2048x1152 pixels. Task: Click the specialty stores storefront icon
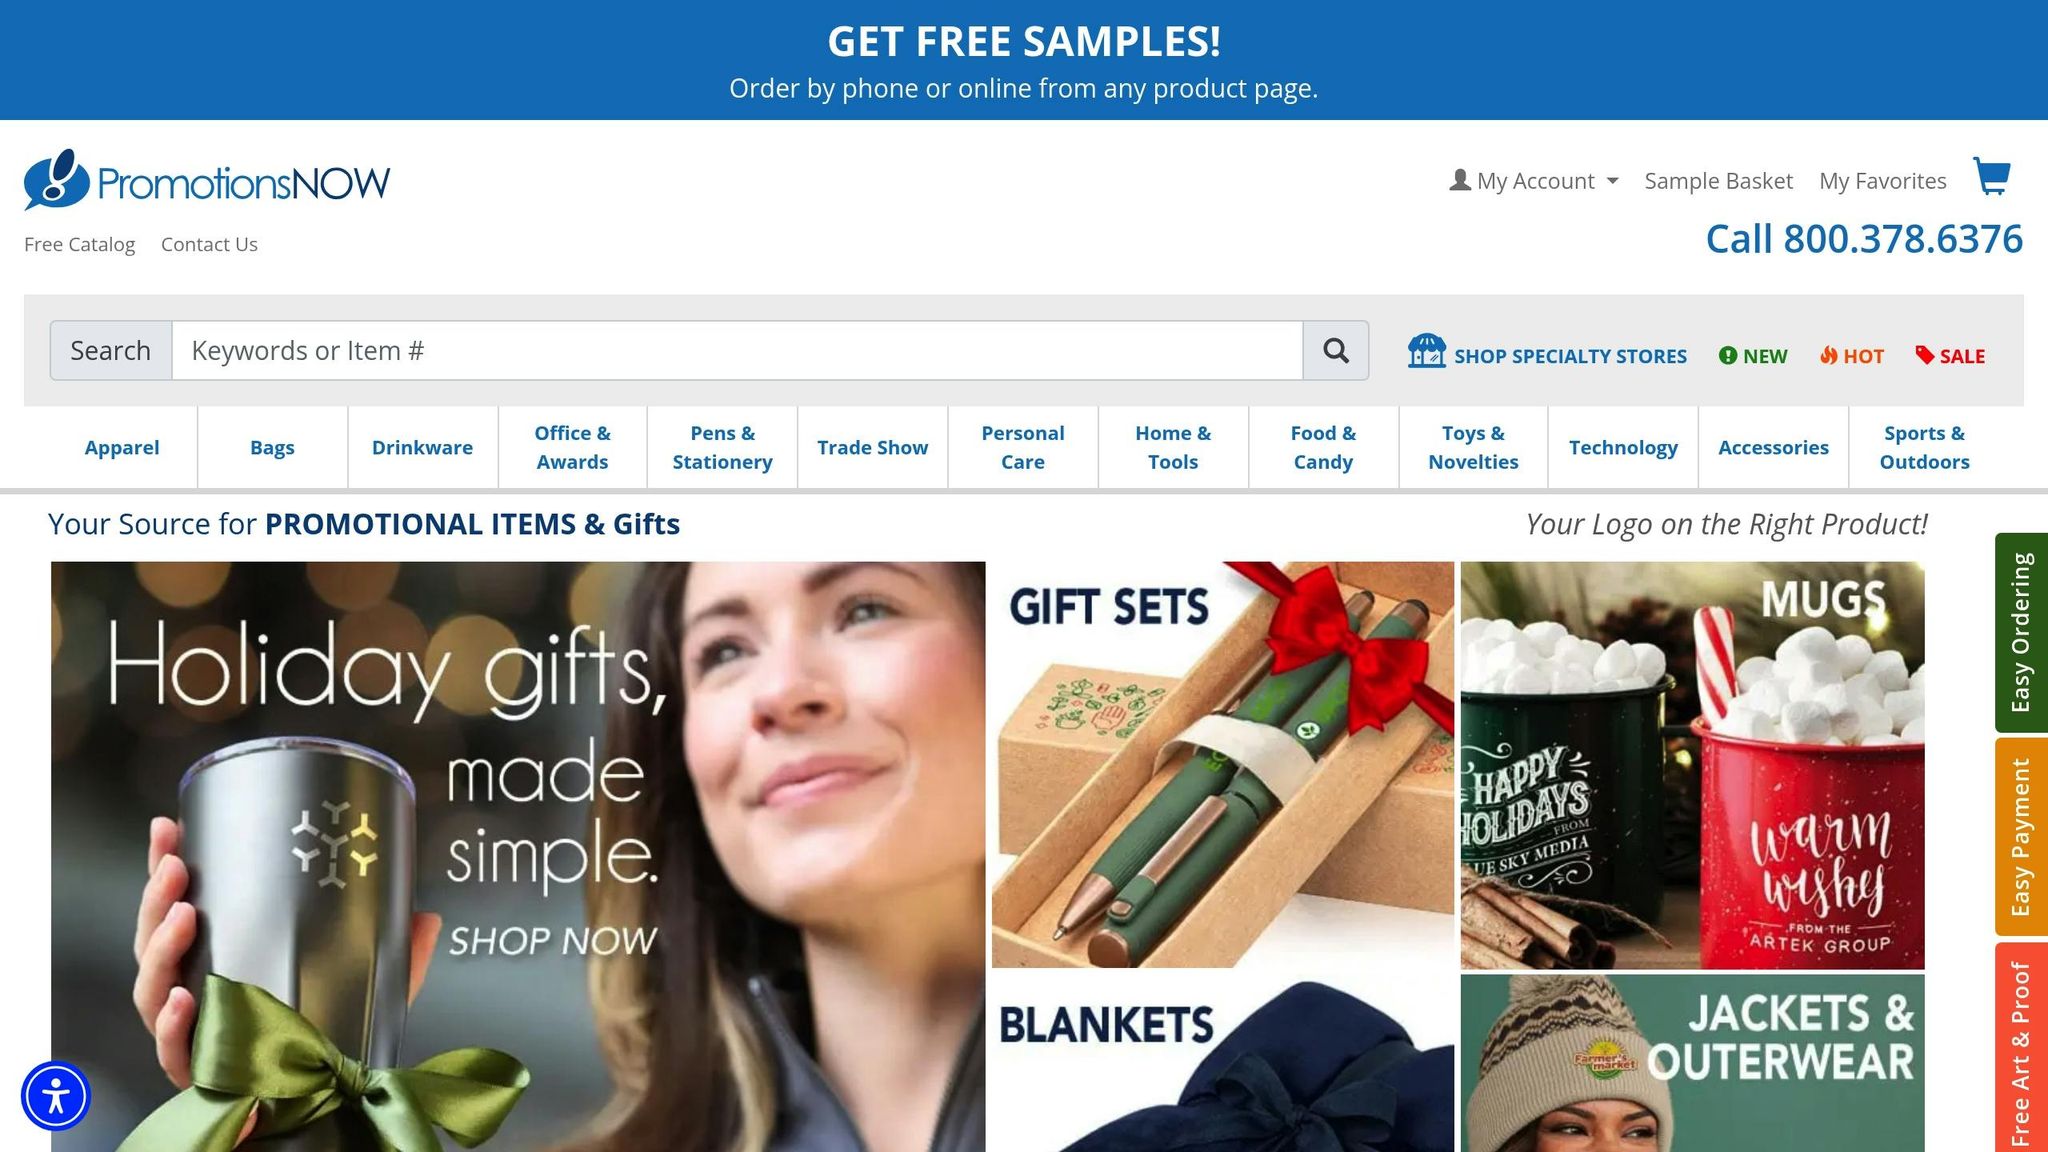1427,351
